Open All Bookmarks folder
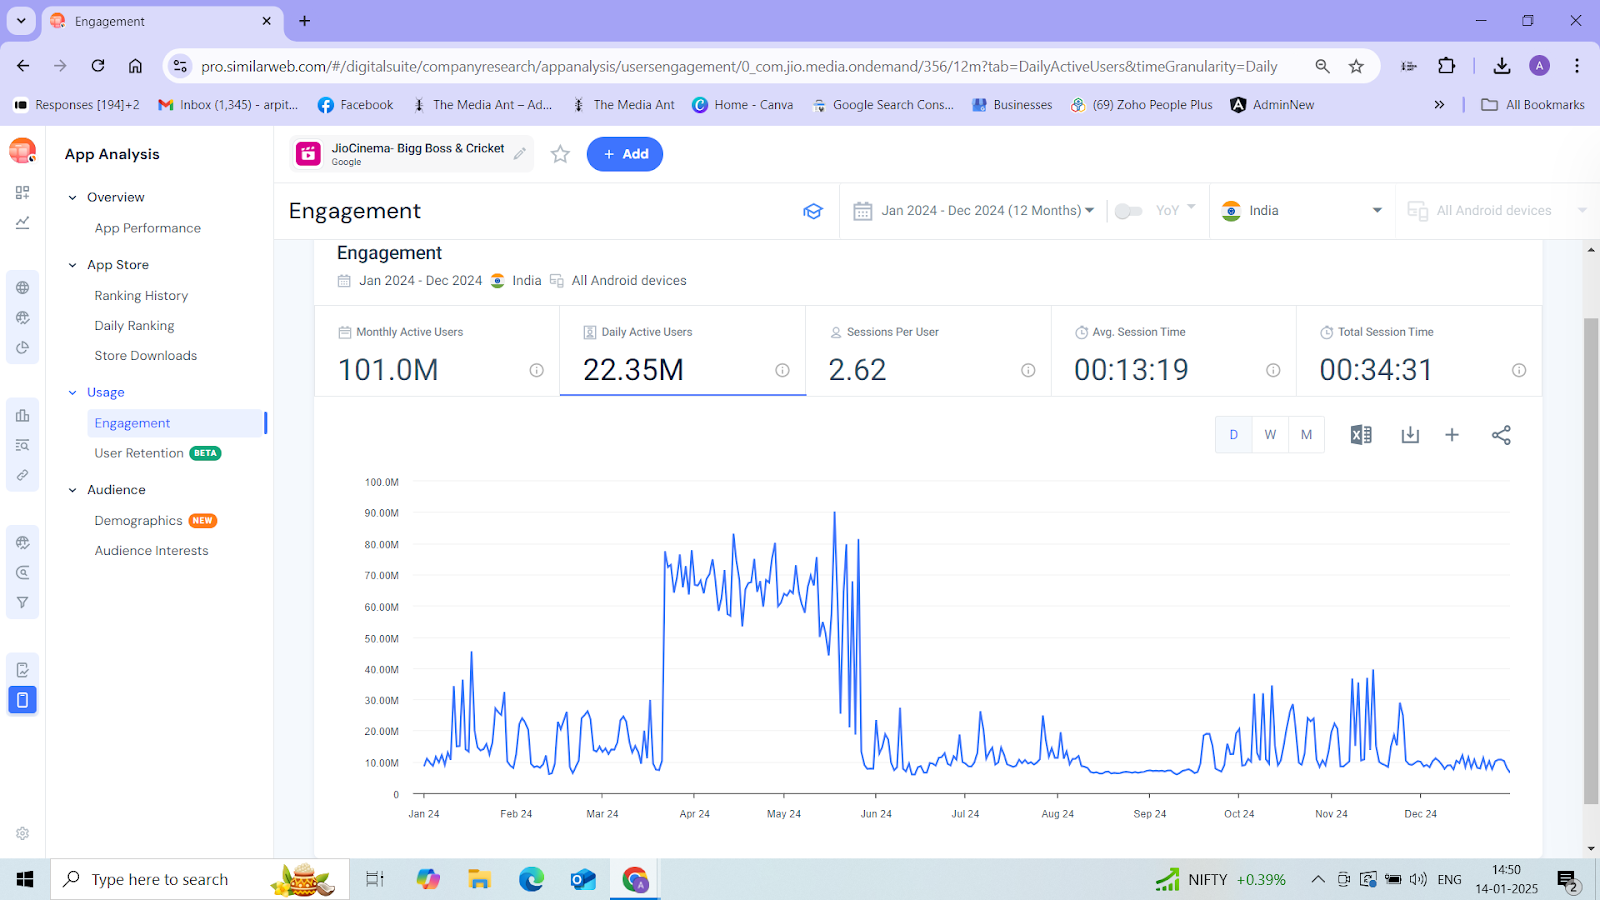 (x=1533, y=105)
